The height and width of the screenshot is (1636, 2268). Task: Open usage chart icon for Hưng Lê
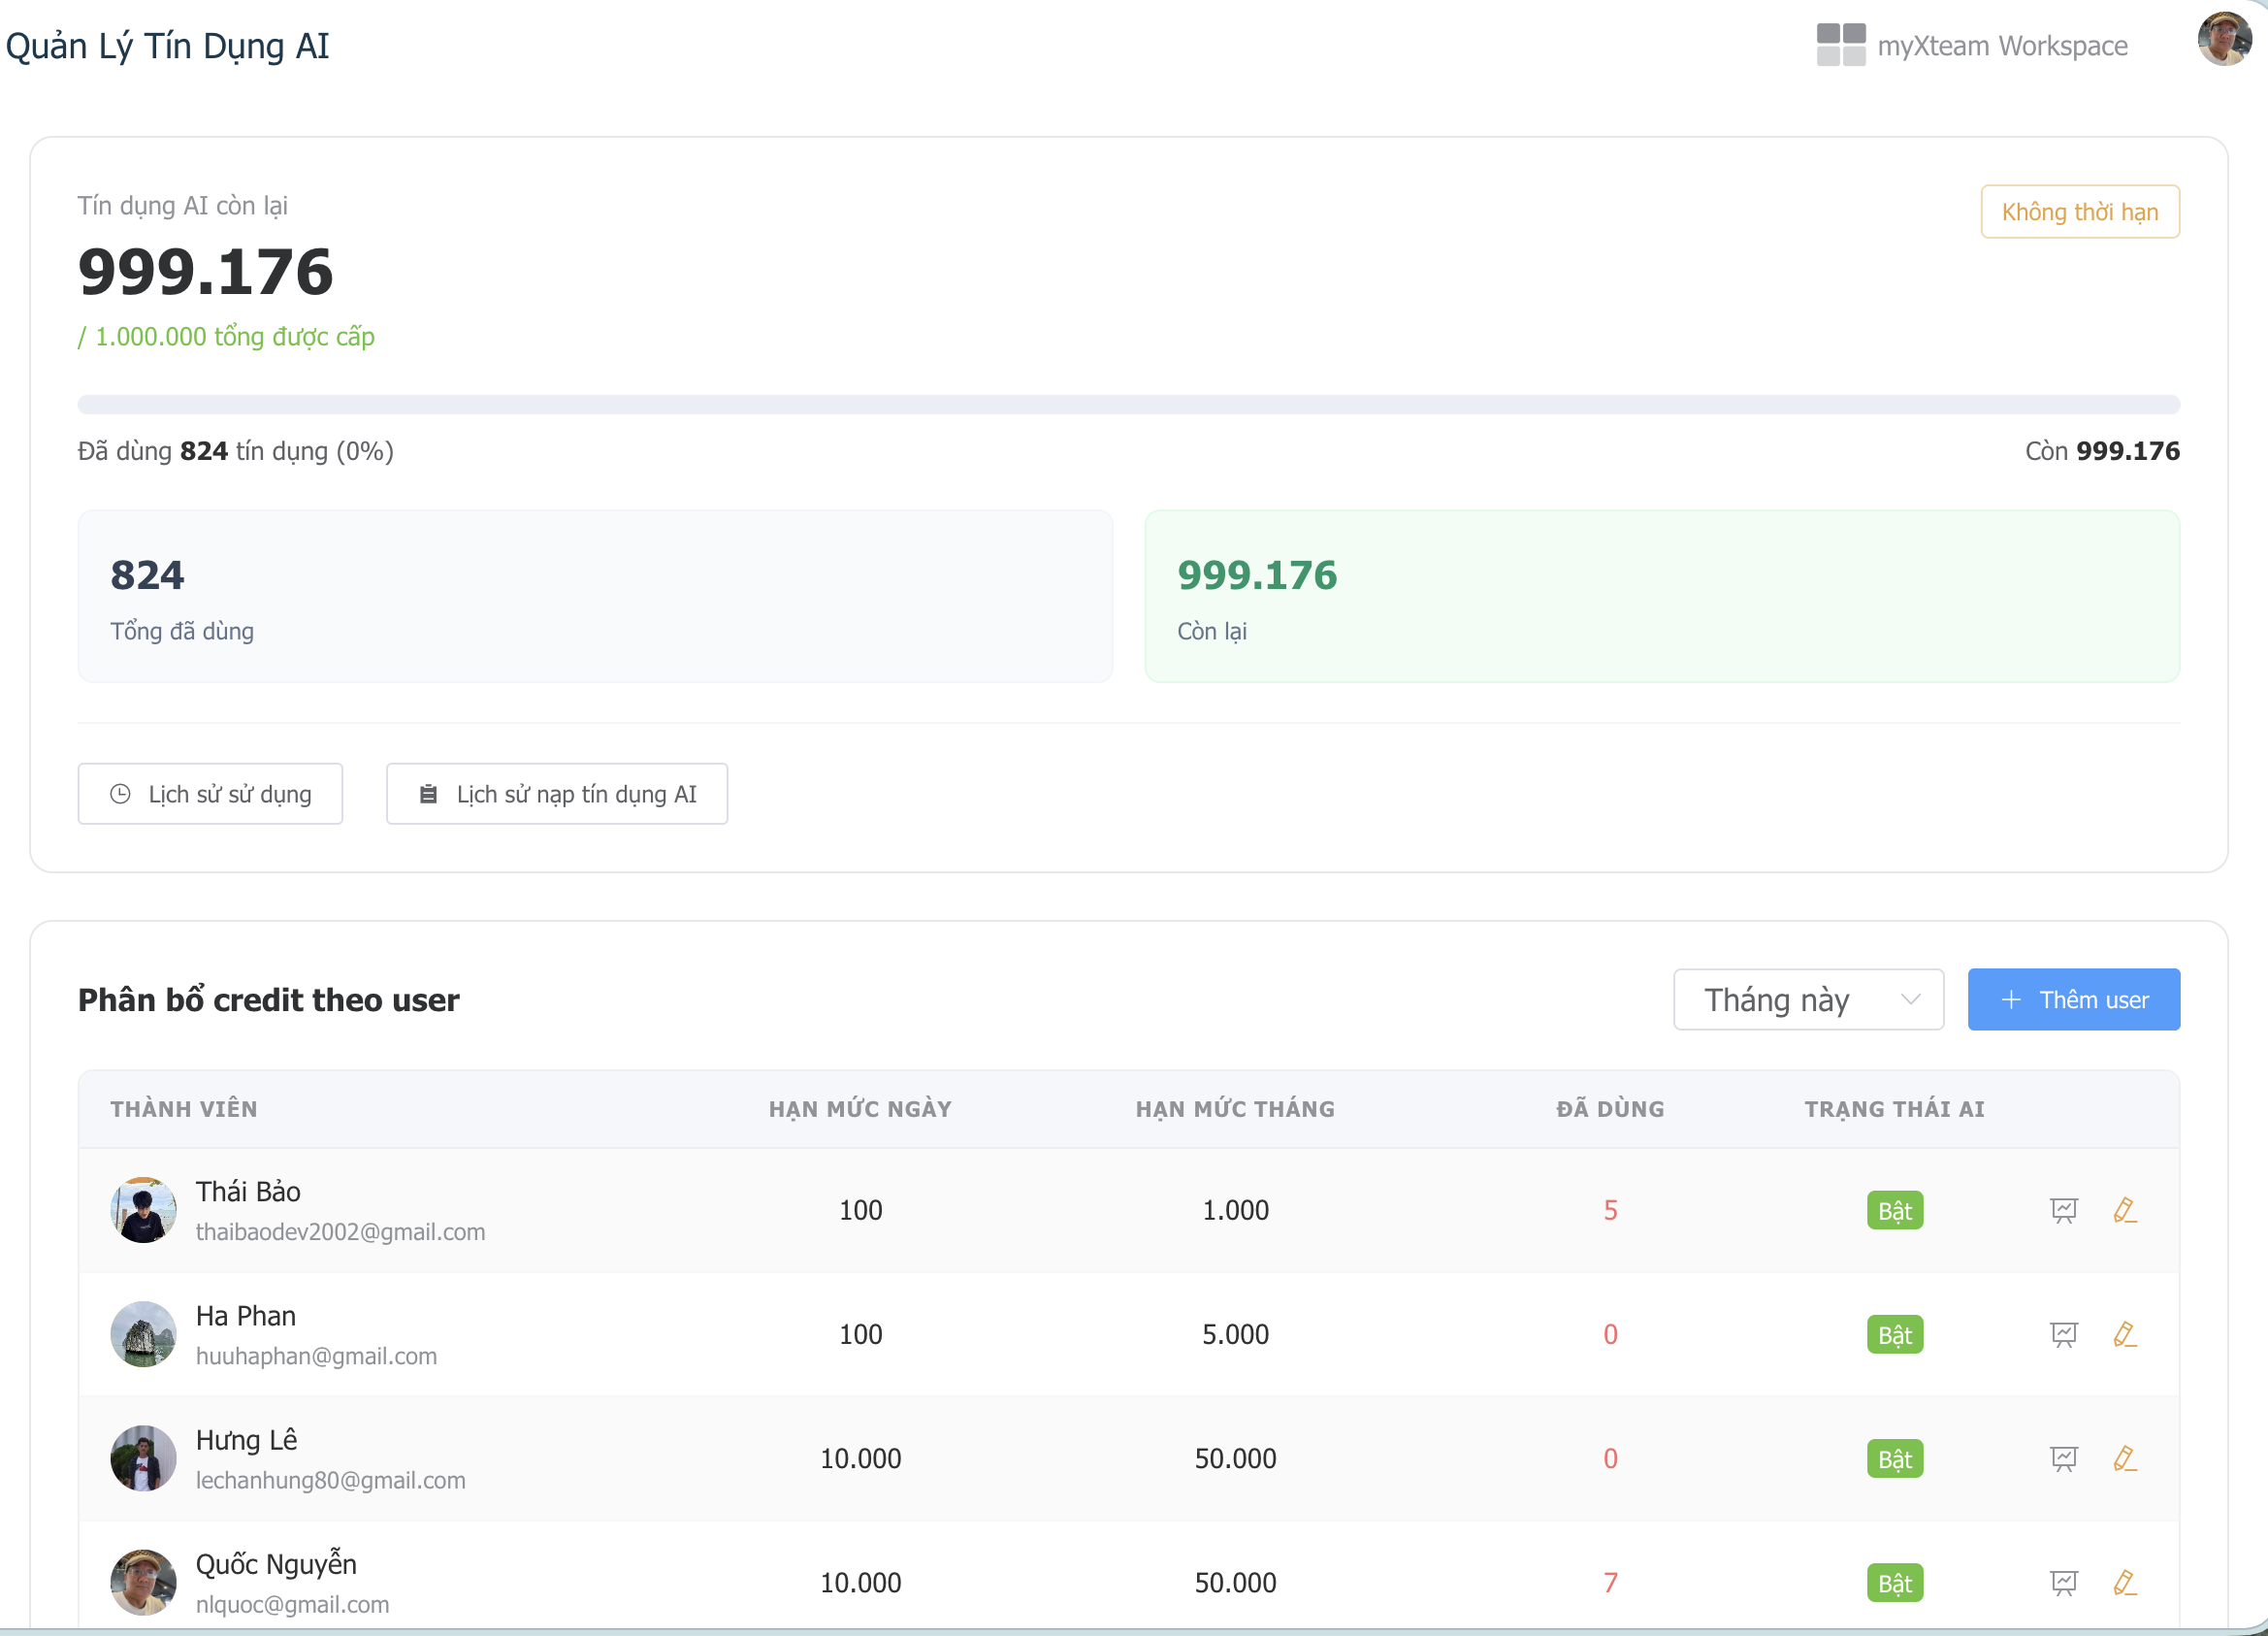(2063, 1458)
